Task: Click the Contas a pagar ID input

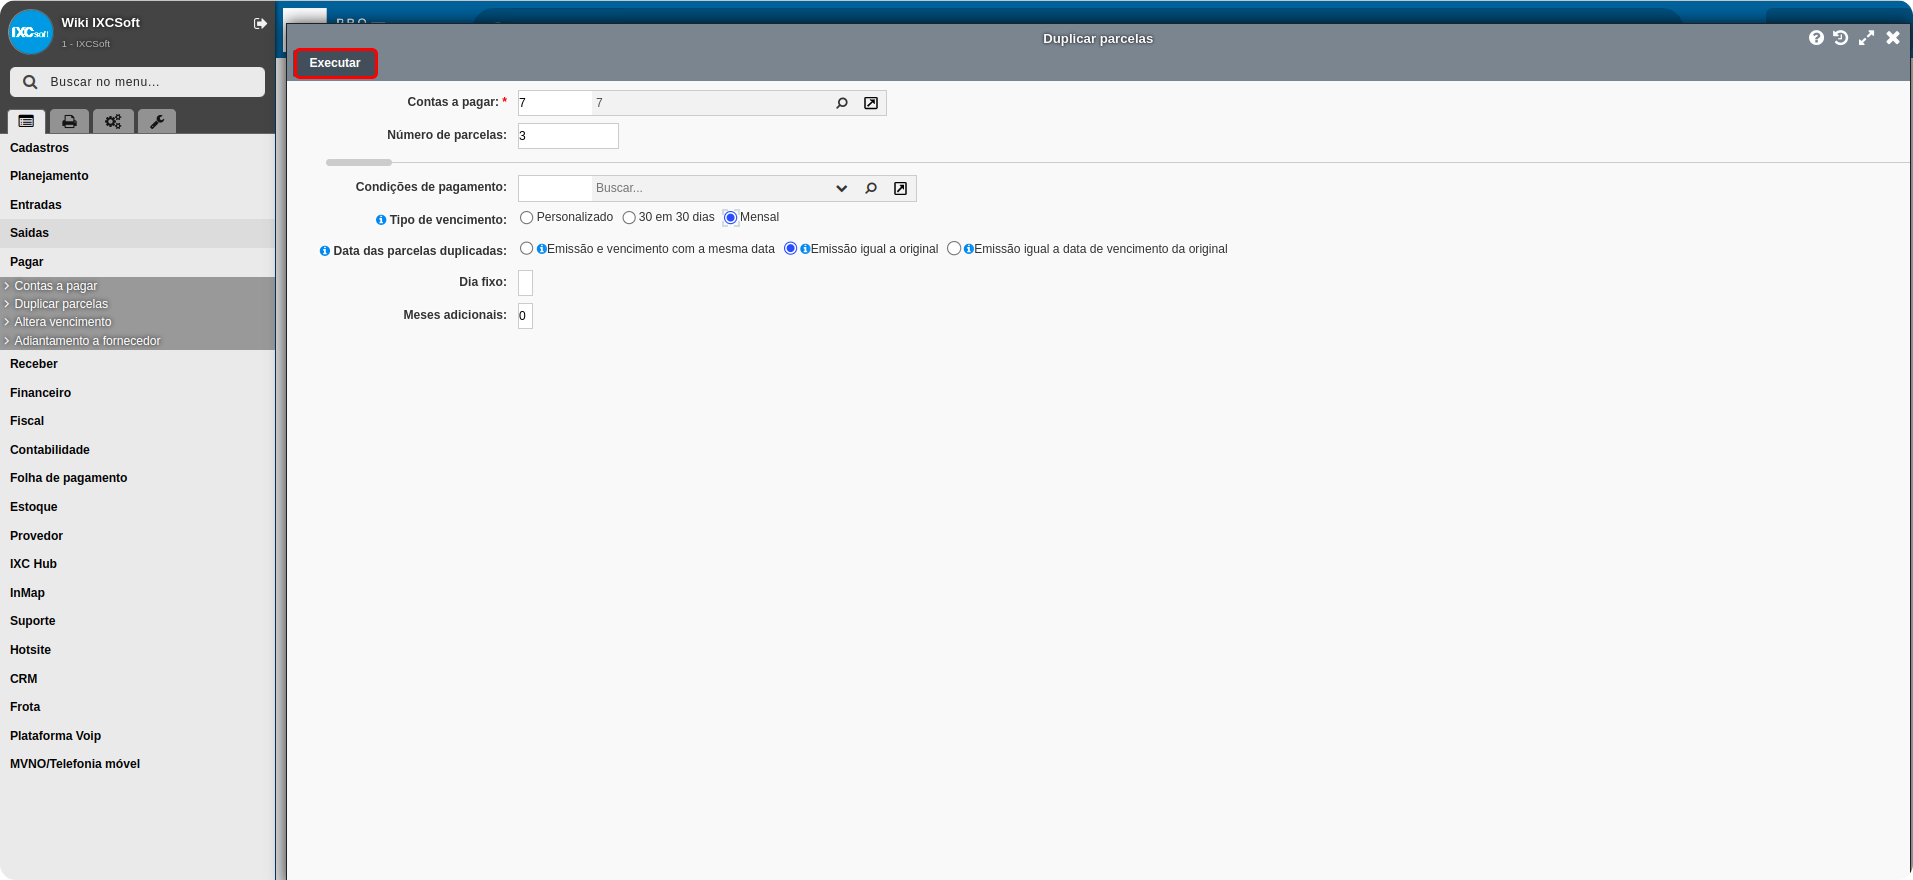Action: [555, 103]
